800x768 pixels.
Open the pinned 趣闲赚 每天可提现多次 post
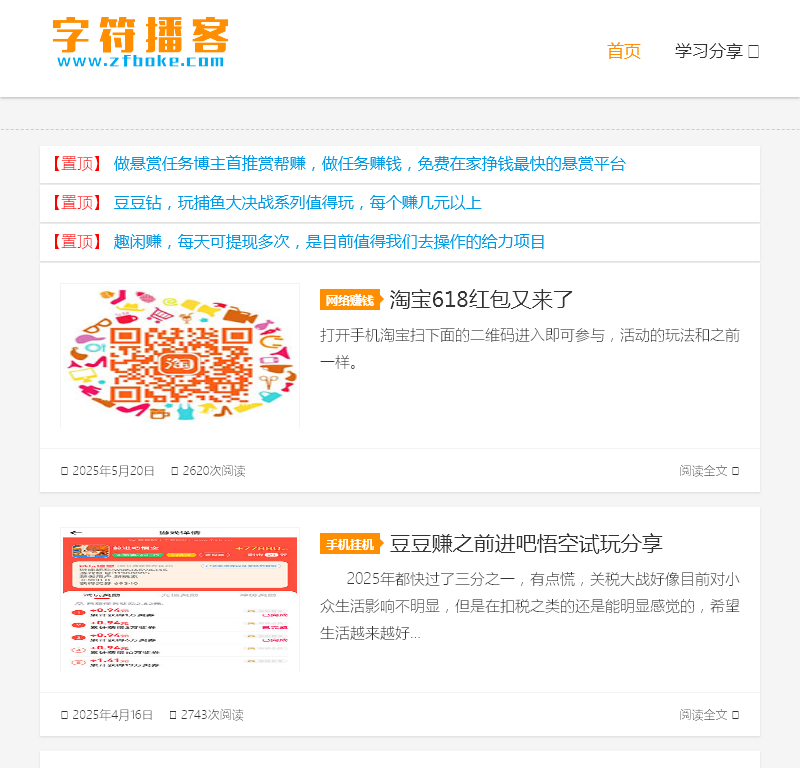[x=329, y=242]
